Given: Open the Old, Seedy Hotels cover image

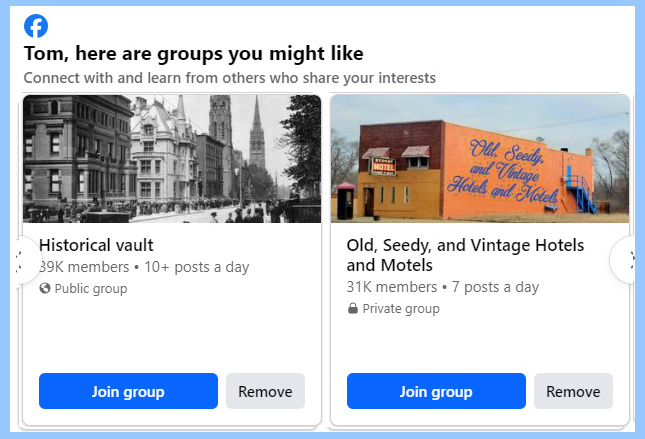Looking at the screenshot, I should point(479,159).
